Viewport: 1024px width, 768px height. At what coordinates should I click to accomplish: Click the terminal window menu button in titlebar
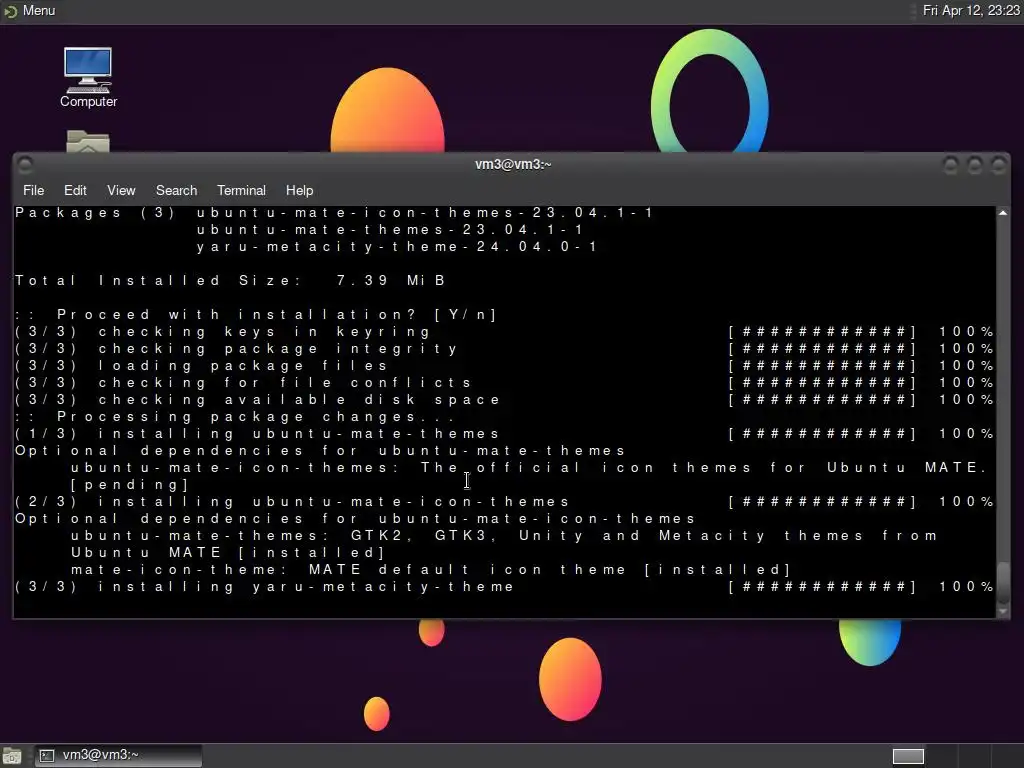click(25, 165)
